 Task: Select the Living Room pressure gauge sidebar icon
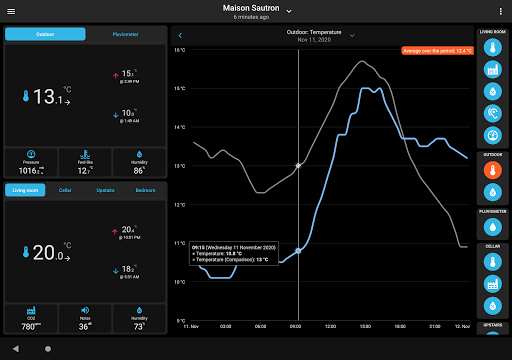(493, 135)
